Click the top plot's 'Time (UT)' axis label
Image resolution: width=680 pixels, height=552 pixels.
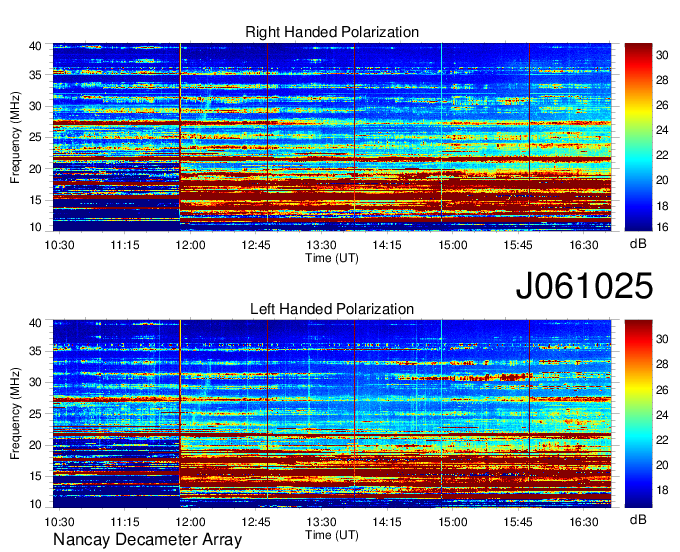pyautogui.click(x=332, y=258)
